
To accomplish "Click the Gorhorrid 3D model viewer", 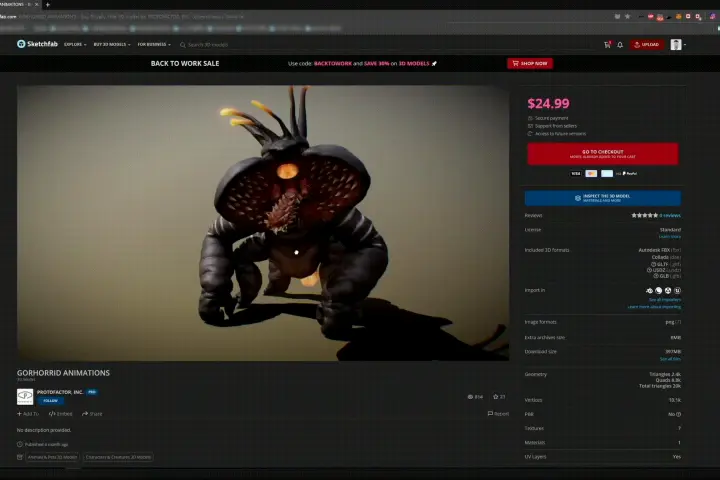I will coord(263,223).
